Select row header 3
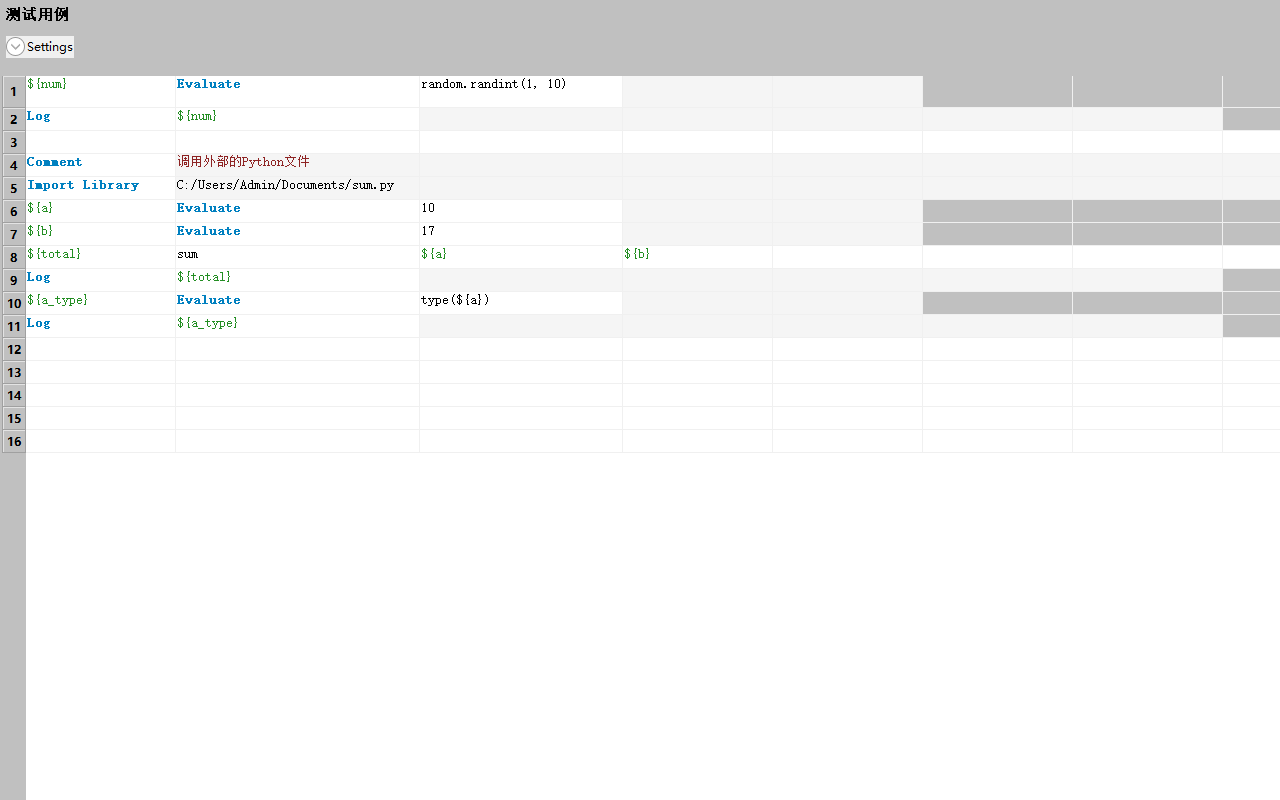The width and height of the screenshot is (1280, 800). 14,142
